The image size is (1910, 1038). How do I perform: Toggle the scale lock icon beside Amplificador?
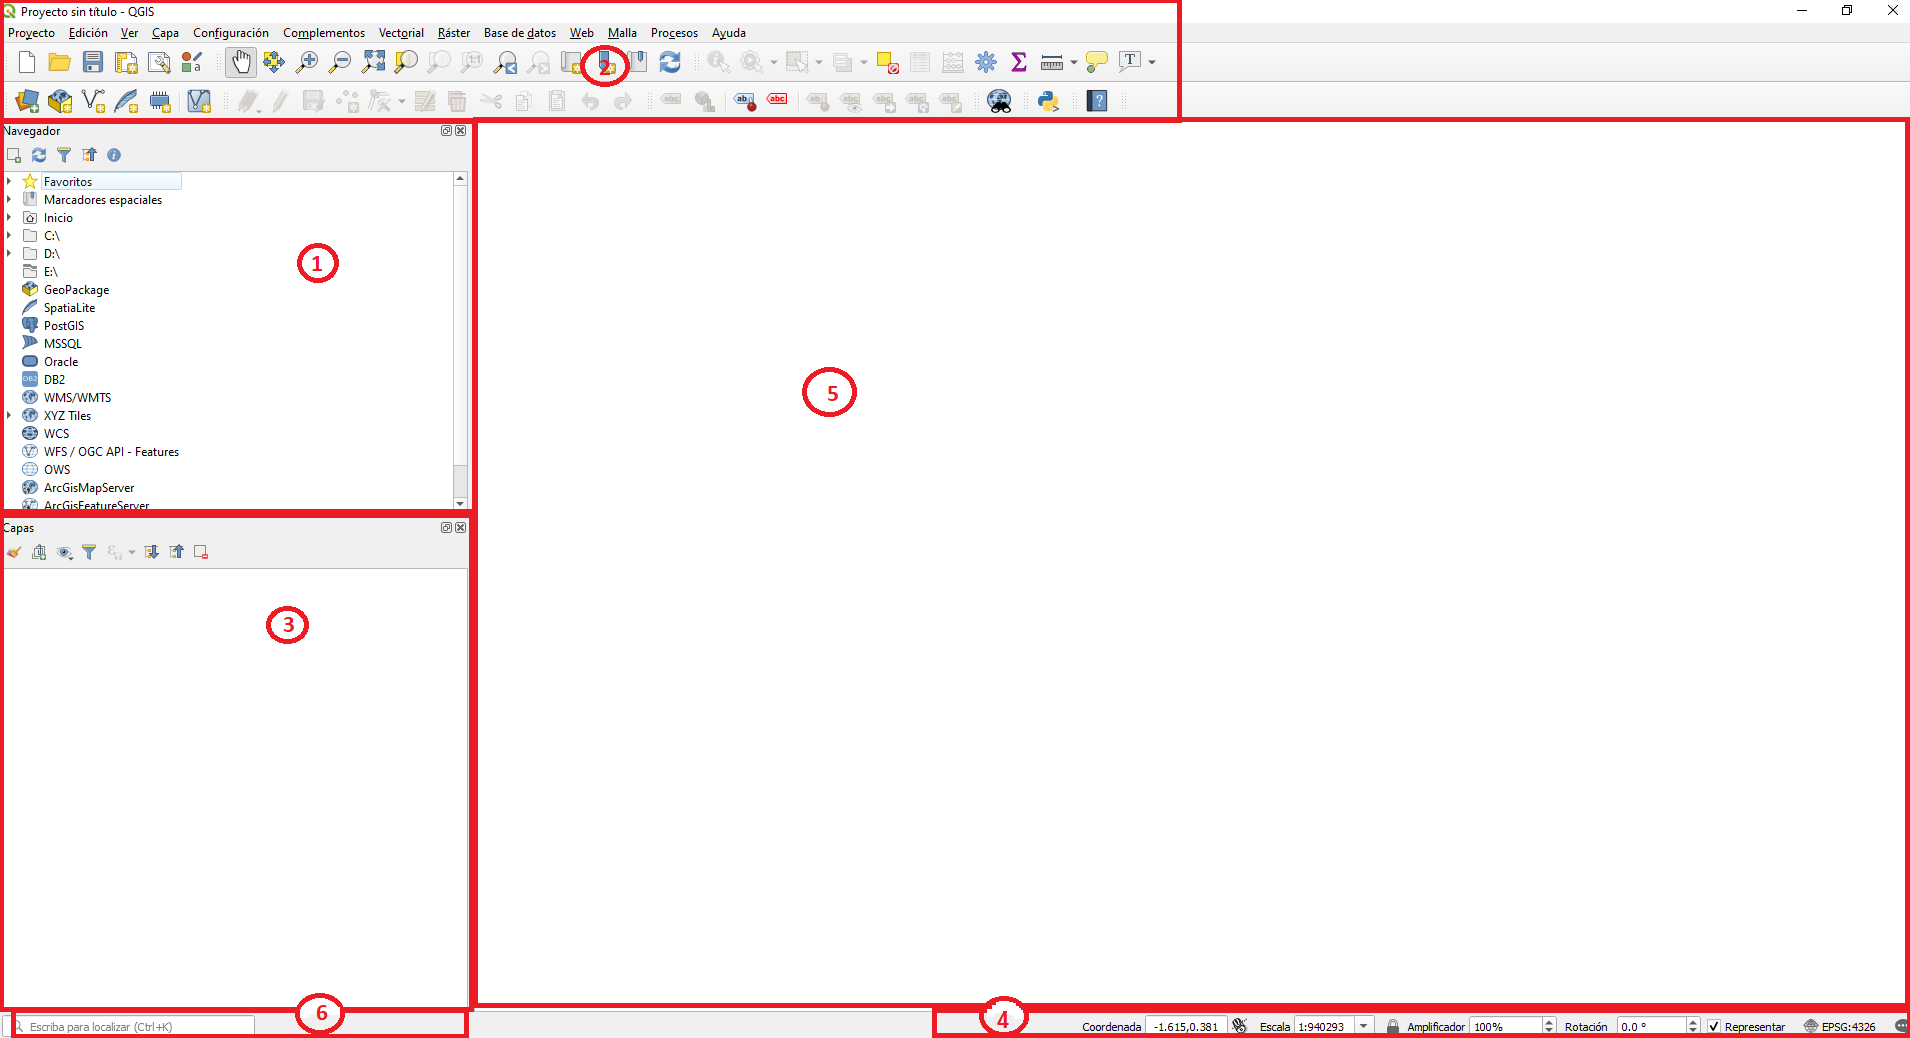tap(1392, 1026)
